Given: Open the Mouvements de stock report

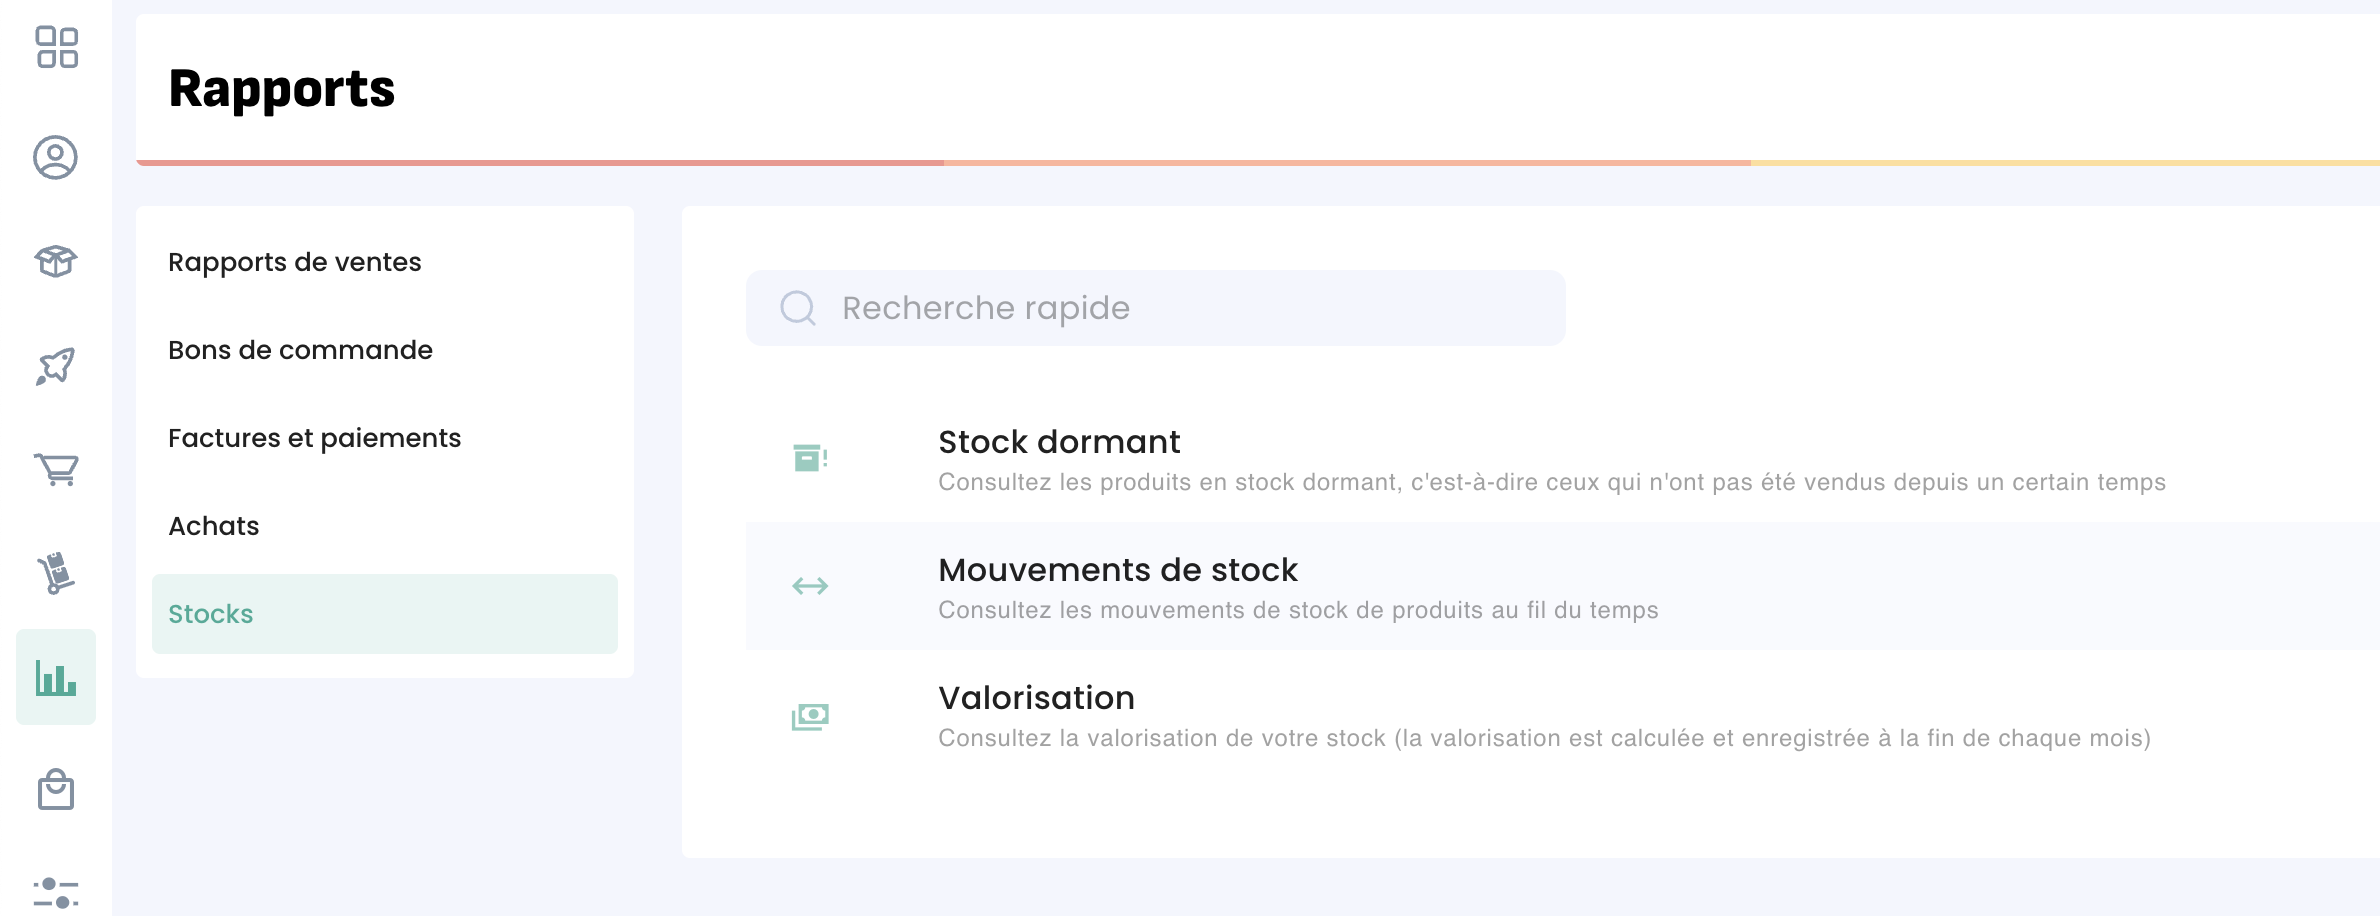Looking at the screenshot, I should 1117,570.
